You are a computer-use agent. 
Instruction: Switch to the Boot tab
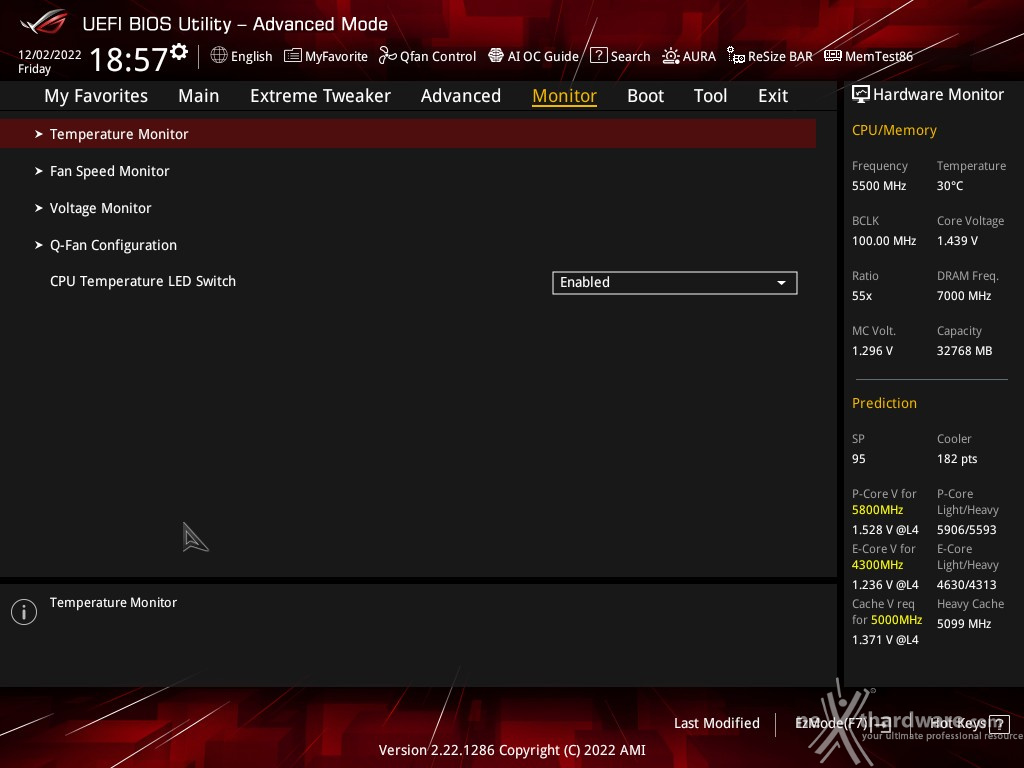(x=645, y=96)
